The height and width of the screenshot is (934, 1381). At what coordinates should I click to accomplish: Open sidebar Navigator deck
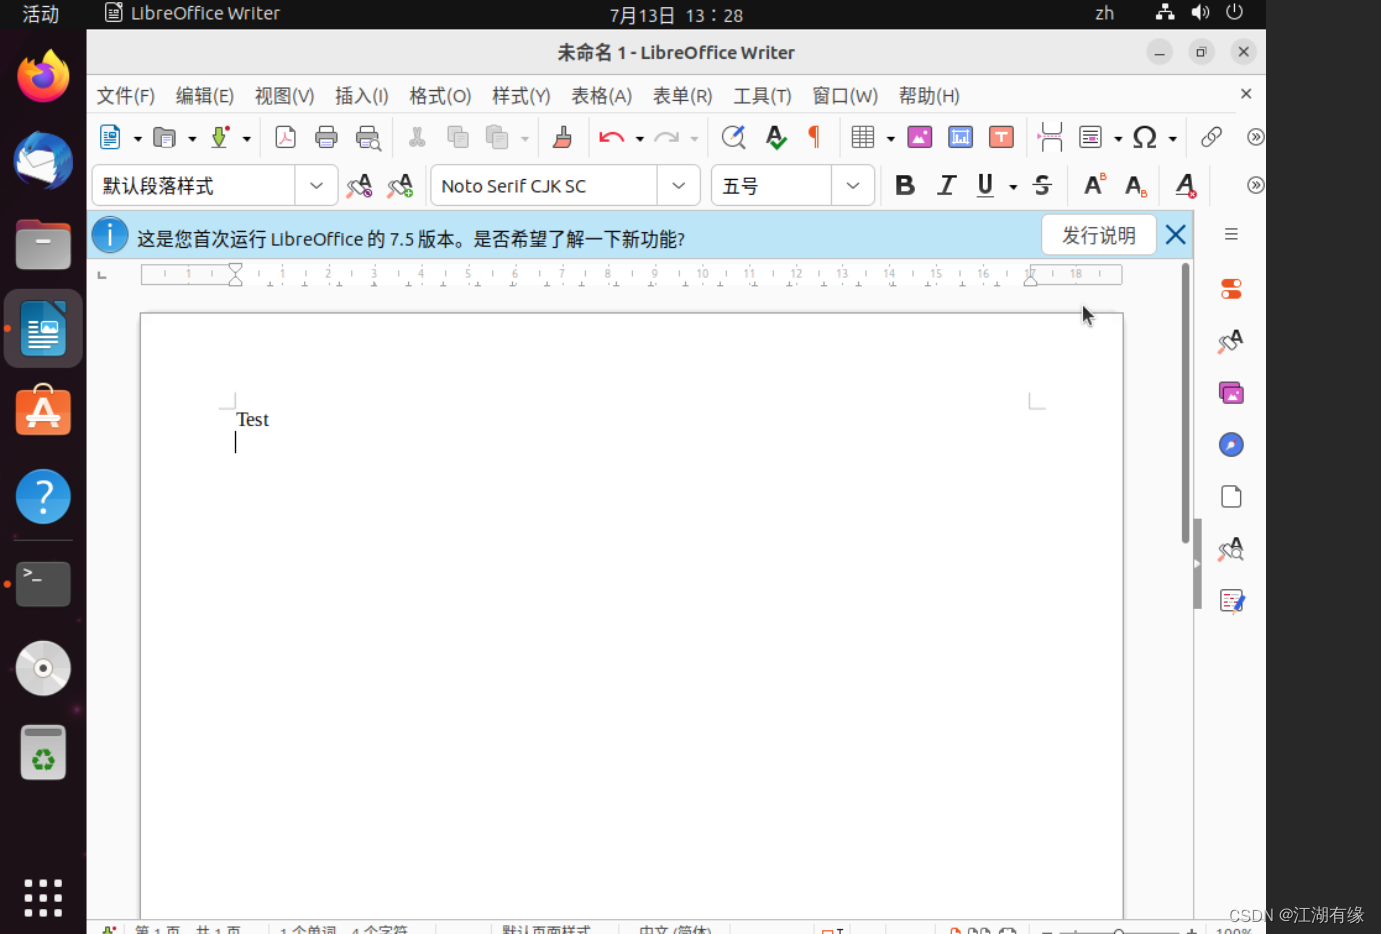point(1231,445)
